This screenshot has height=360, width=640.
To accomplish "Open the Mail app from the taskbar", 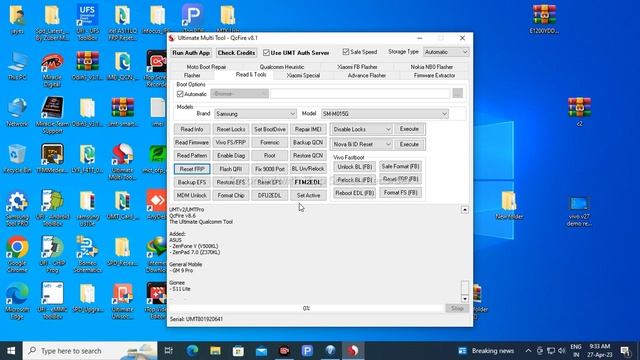I will coord(261,351).
